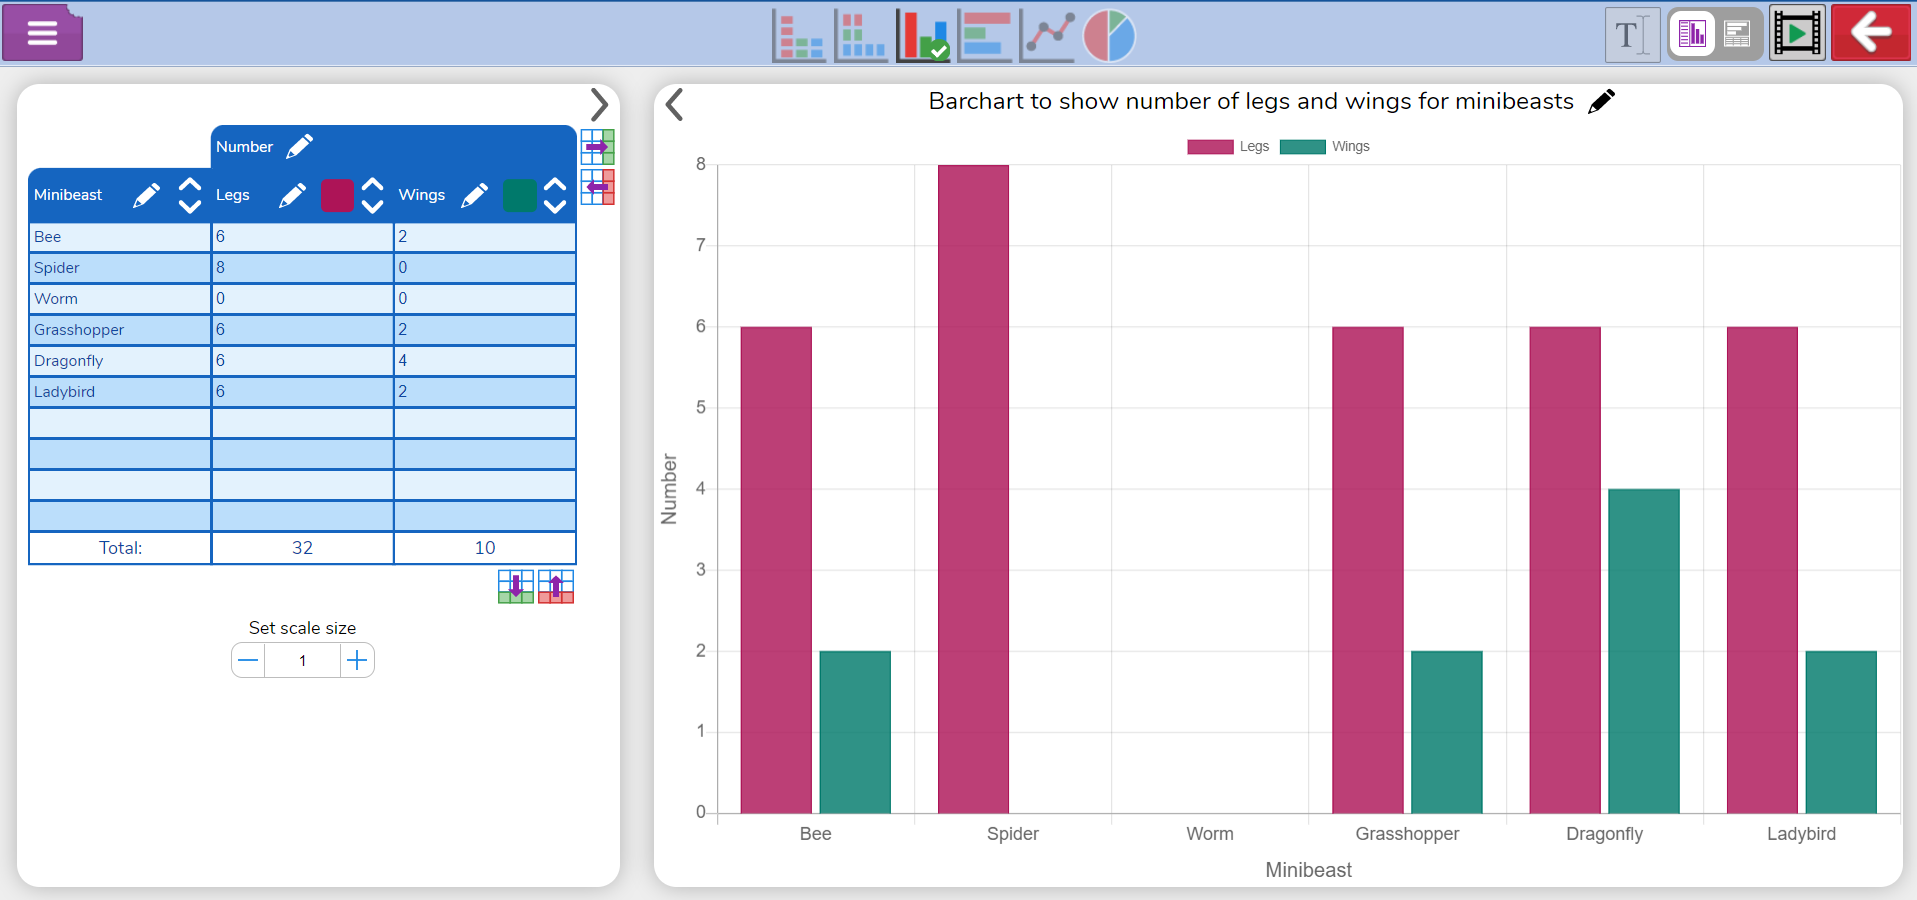1917x900 pixels.
Task: Switch to the line graph chart type
Action: point(1046,35)
